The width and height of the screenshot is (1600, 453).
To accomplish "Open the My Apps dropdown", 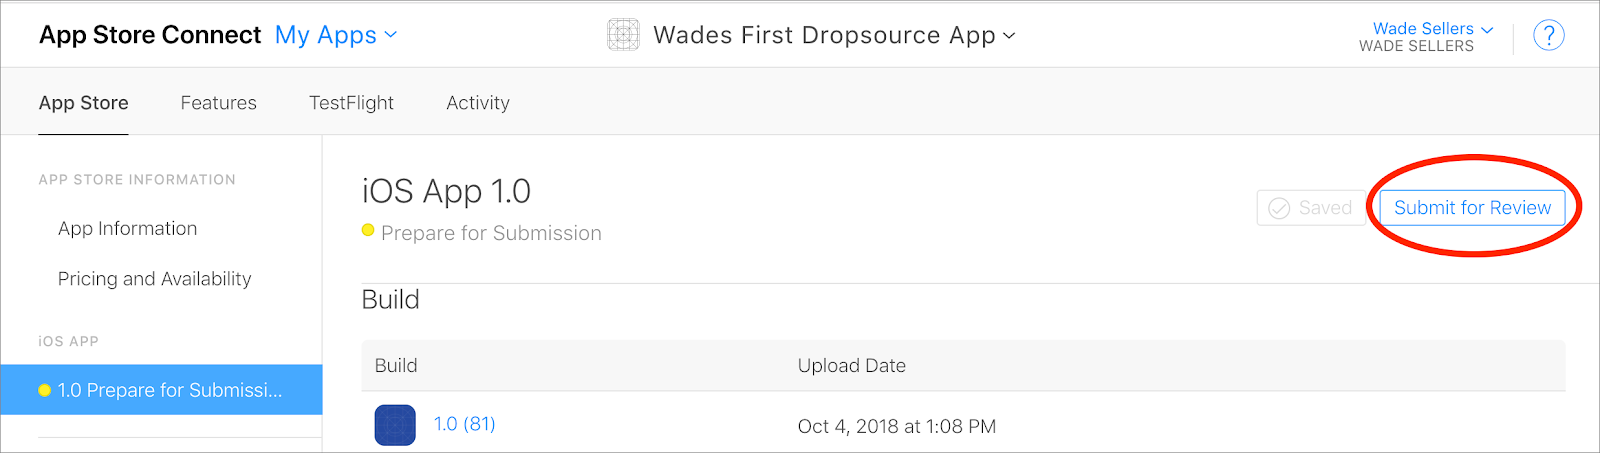I will pos(336,35).
